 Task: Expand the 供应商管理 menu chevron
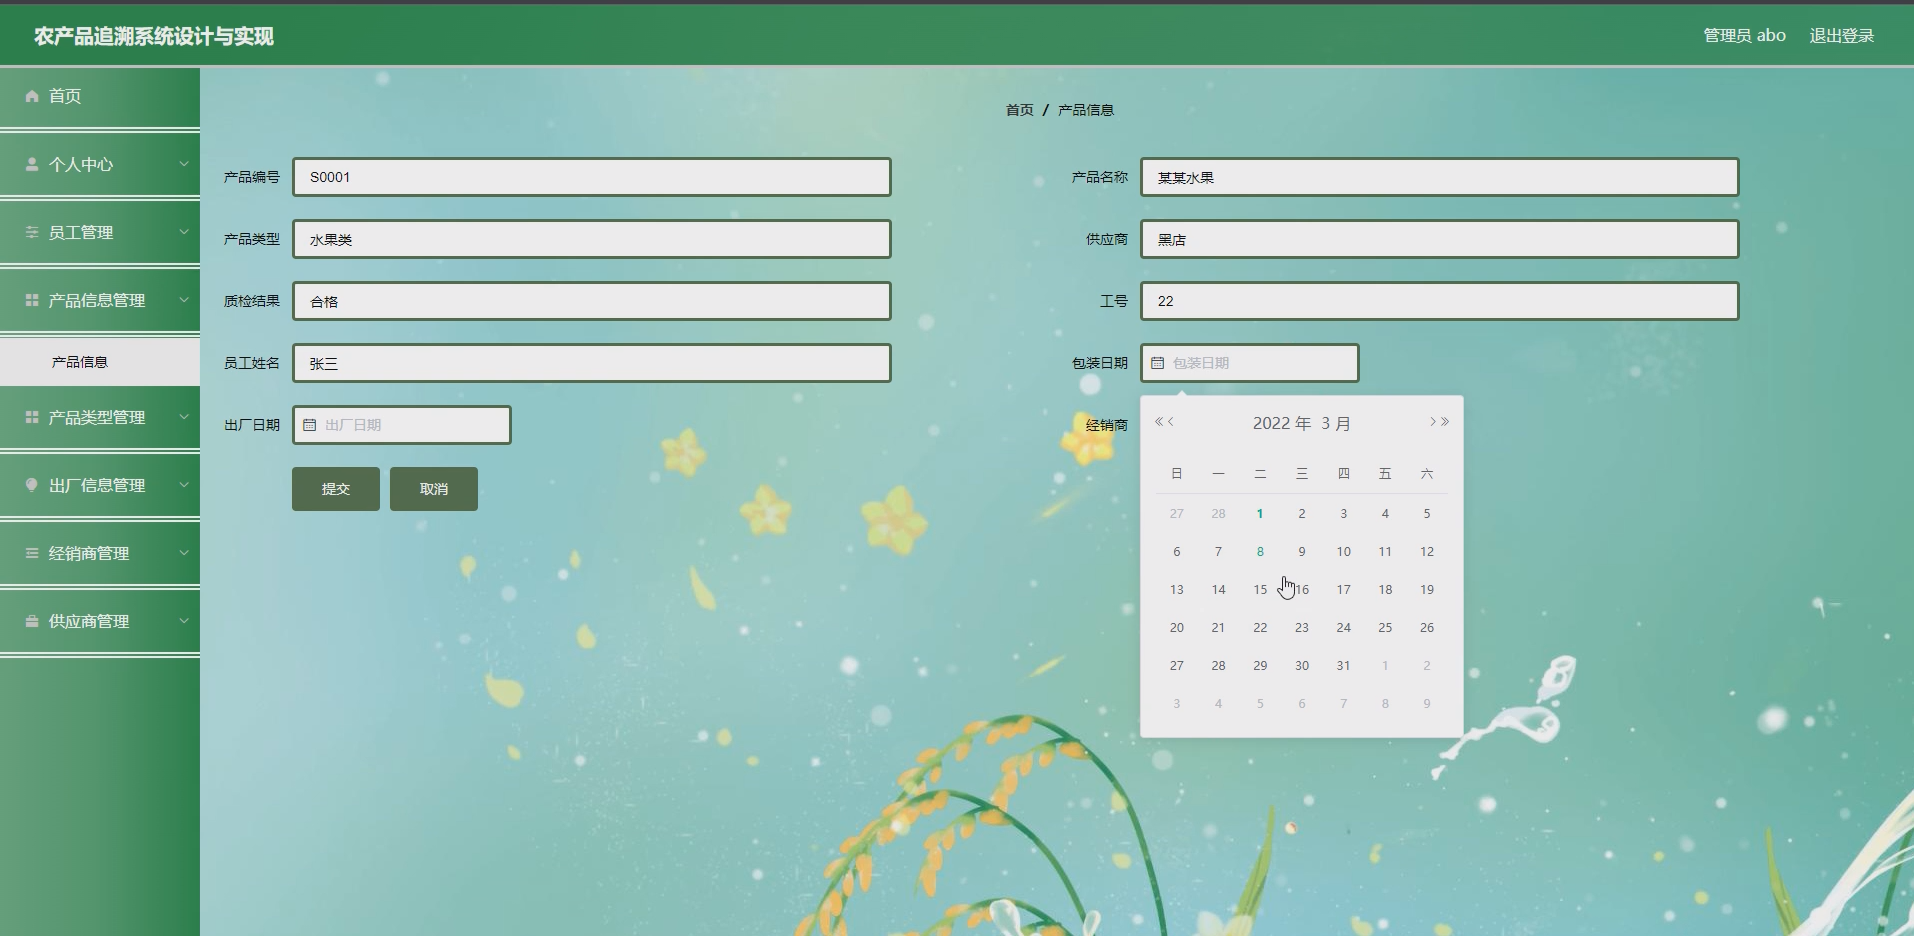coord(184,621)
